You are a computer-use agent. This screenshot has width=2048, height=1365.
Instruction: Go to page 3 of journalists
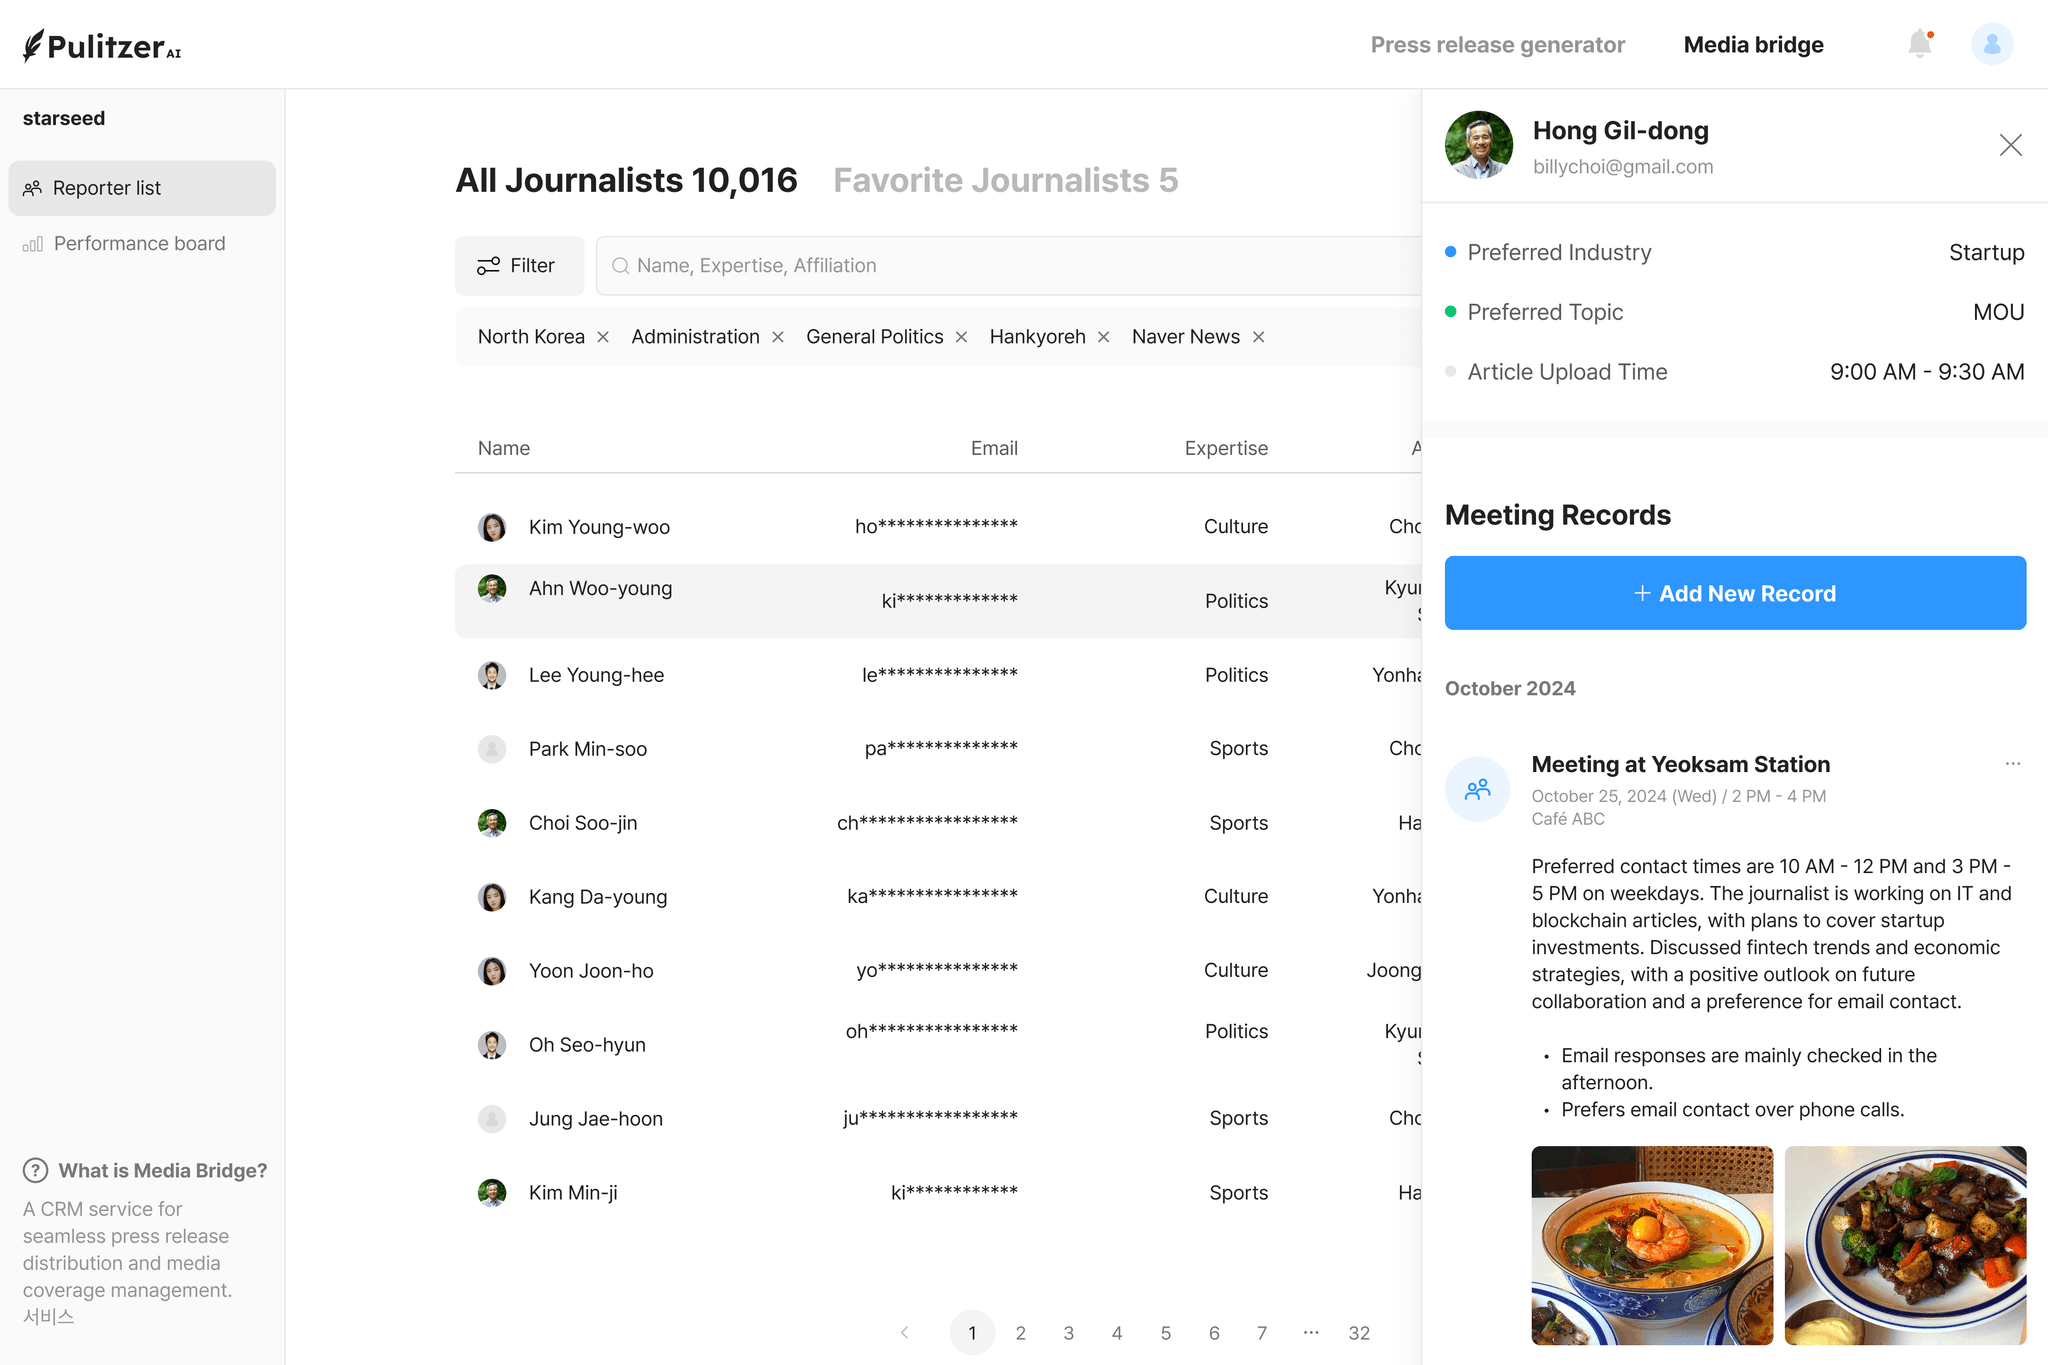click(x=1068, y=1333)
